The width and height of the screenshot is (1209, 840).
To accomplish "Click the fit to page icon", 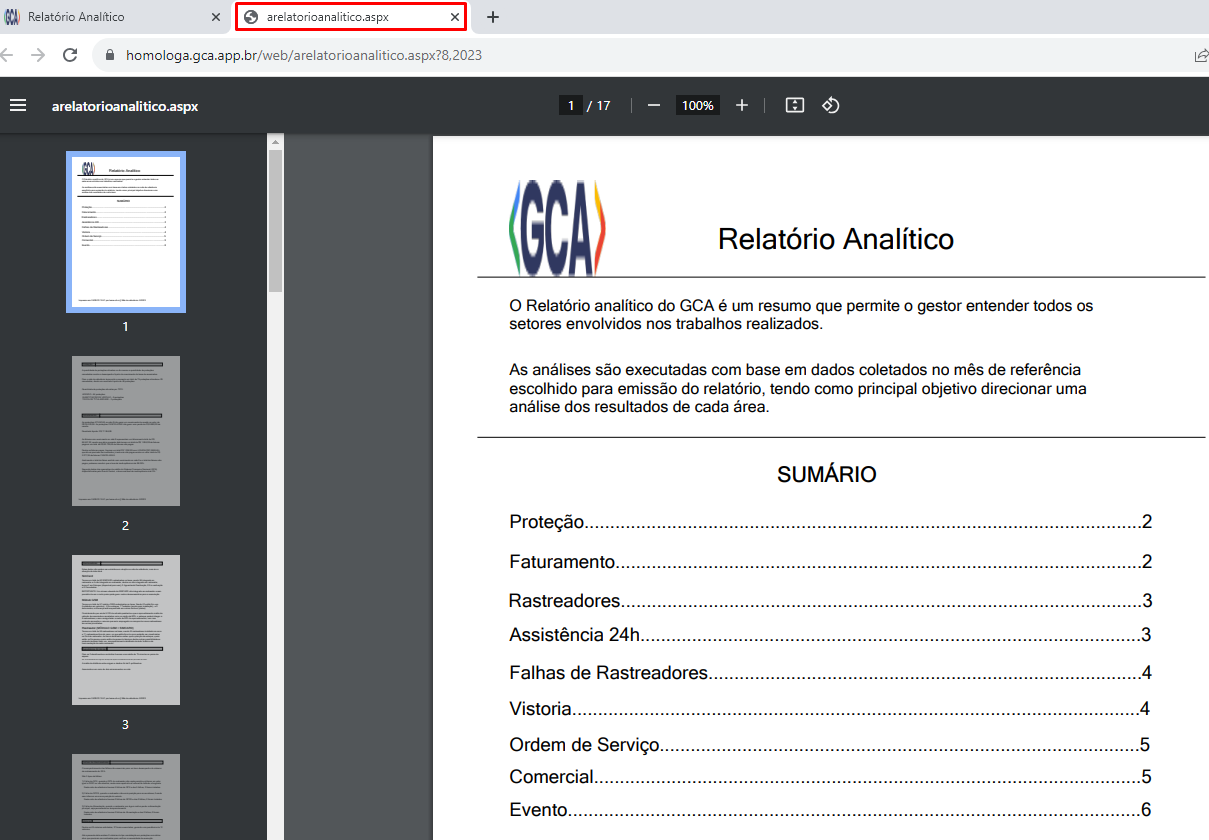I will pos(795,105).
